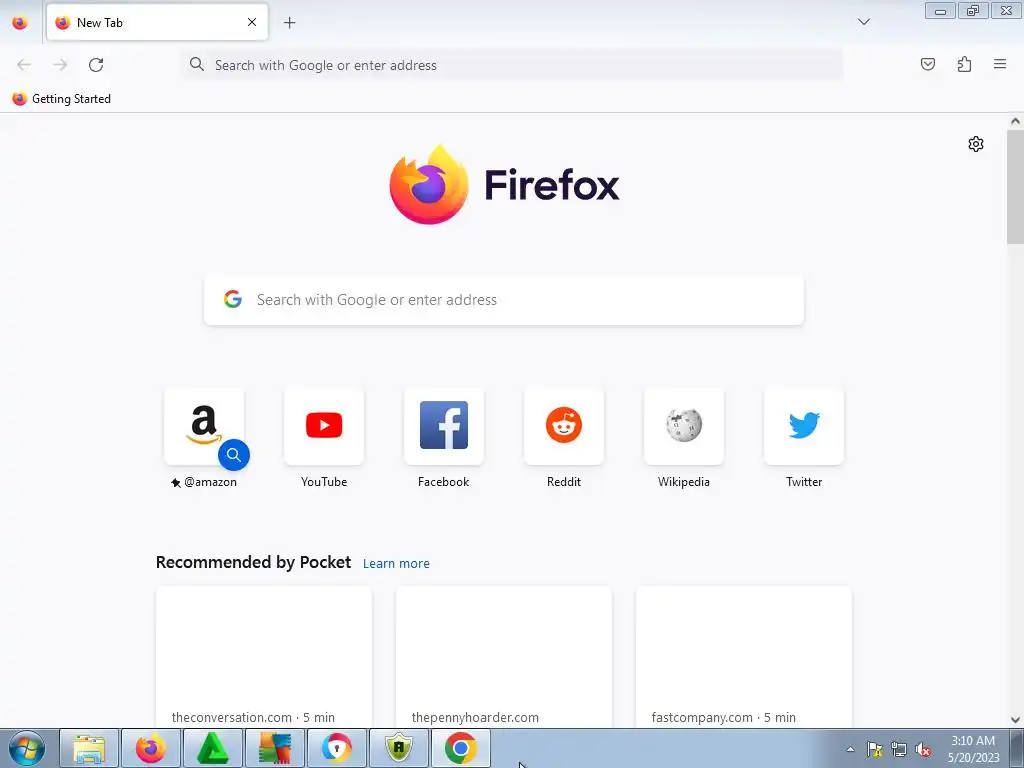Open the Getting Started bookmark
1024x768 pixels.
tap(62, 99)
